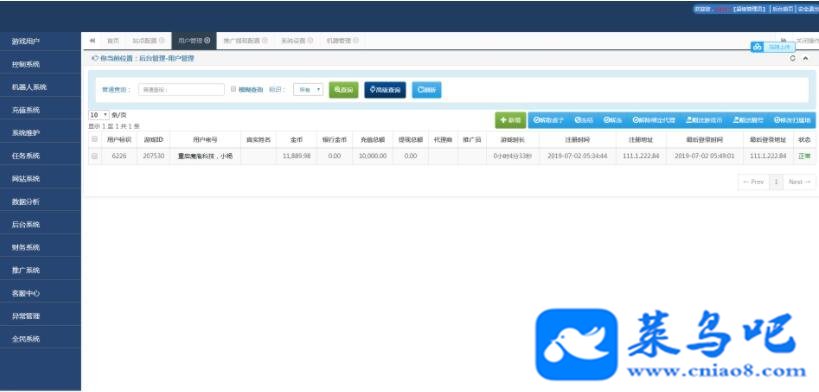Sort by the 用户标识 column header
This screenshot has height=392, width=819.
[119, 140]
